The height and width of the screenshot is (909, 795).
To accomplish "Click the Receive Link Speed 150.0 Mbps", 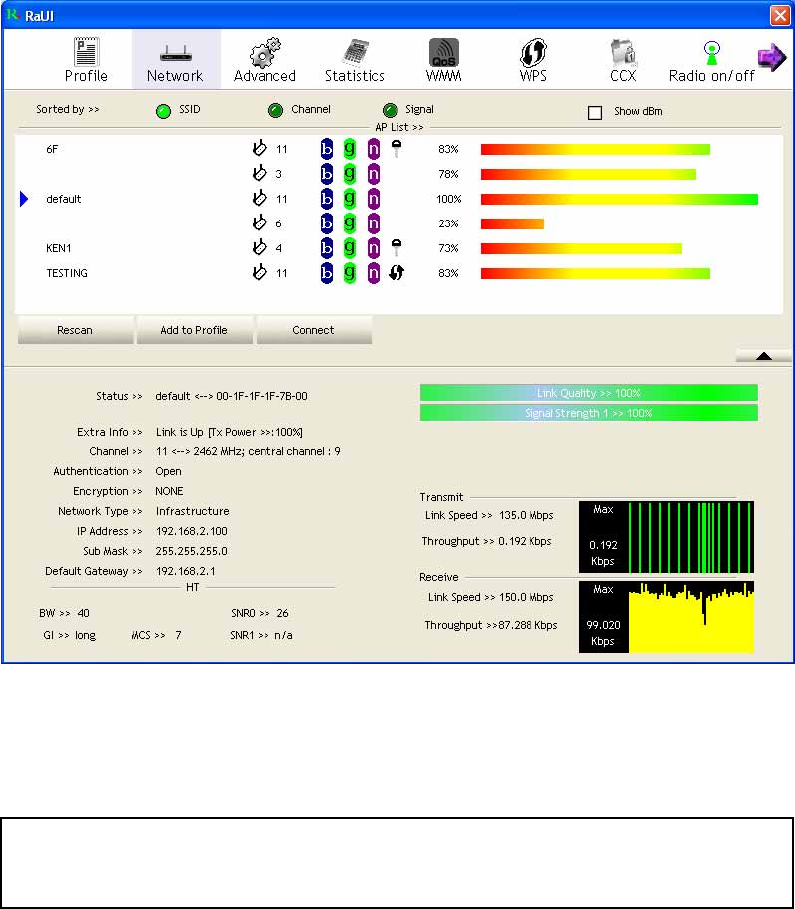I will (526, 597).
